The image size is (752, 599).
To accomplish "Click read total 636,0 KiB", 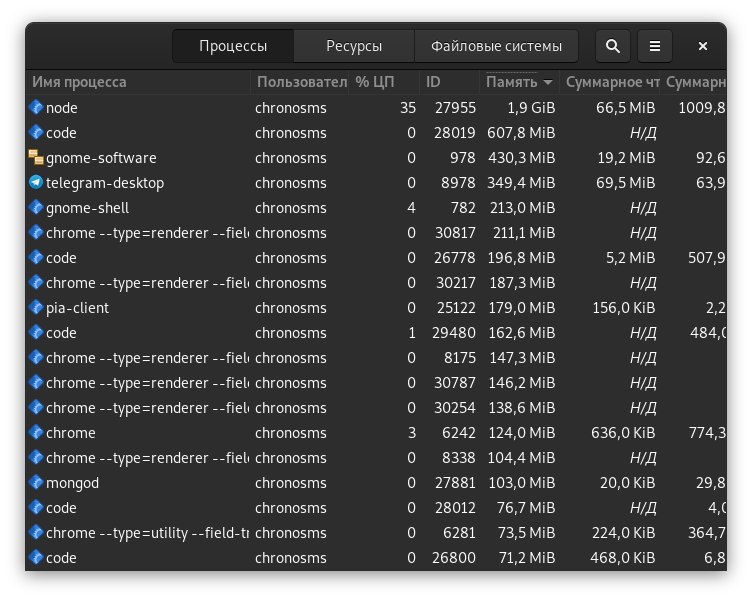I will coord(623,433).
